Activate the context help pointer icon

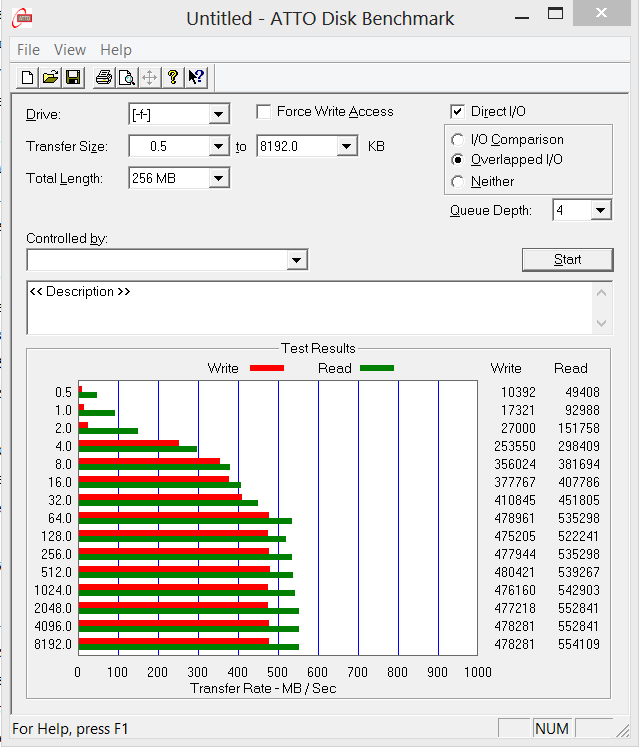[x=196, y=78]
